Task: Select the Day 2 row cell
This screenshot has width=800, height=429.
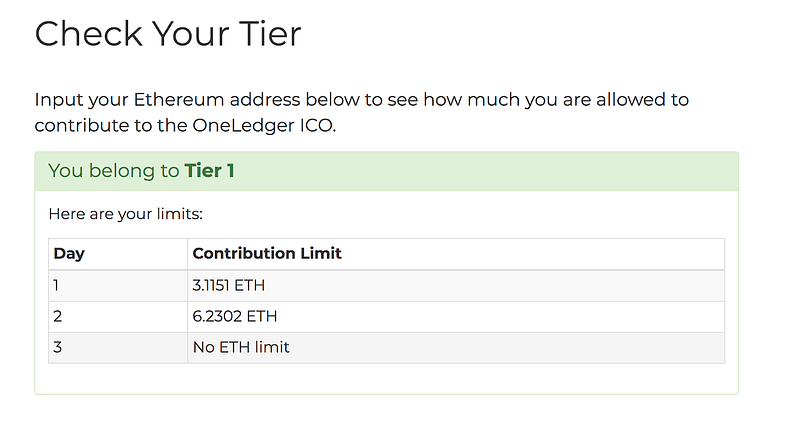Action: coord(118,317)
